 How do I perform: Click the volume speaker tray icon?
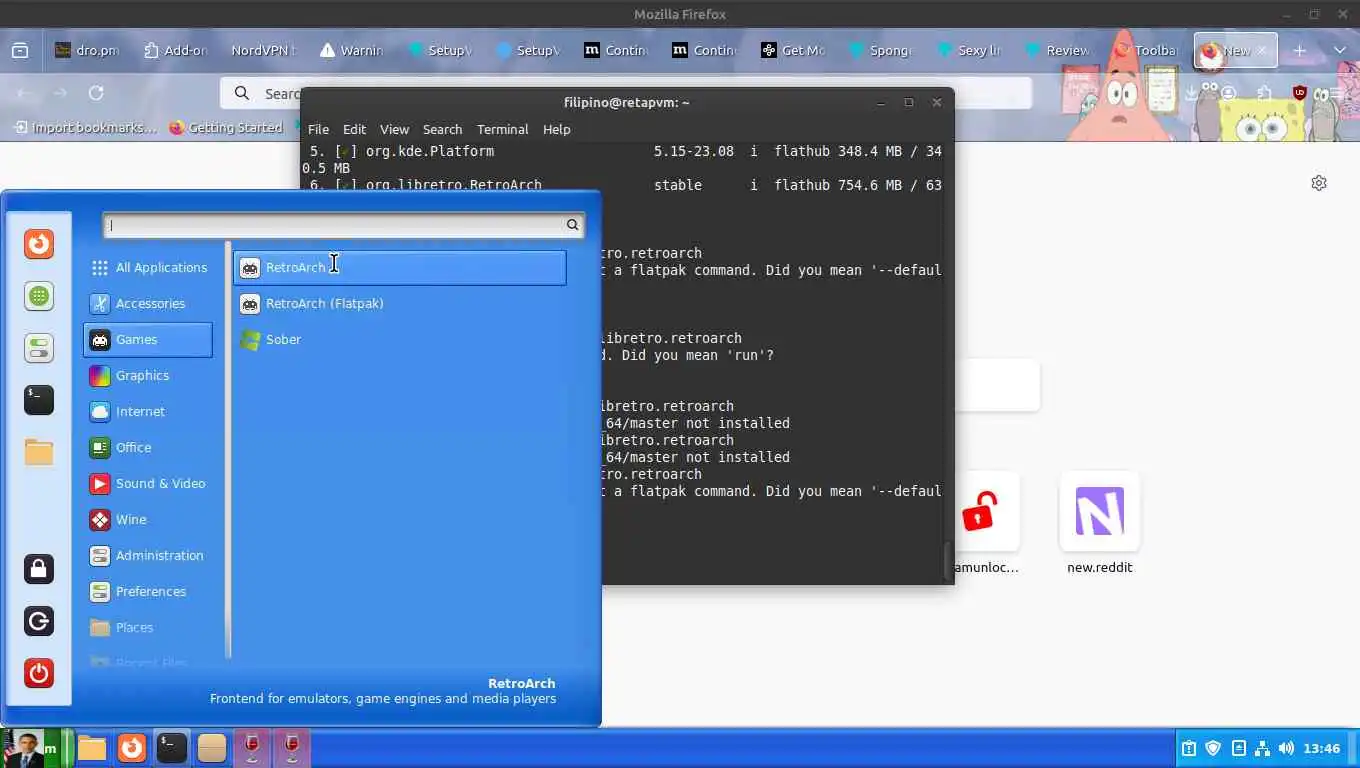(1286, 748)
